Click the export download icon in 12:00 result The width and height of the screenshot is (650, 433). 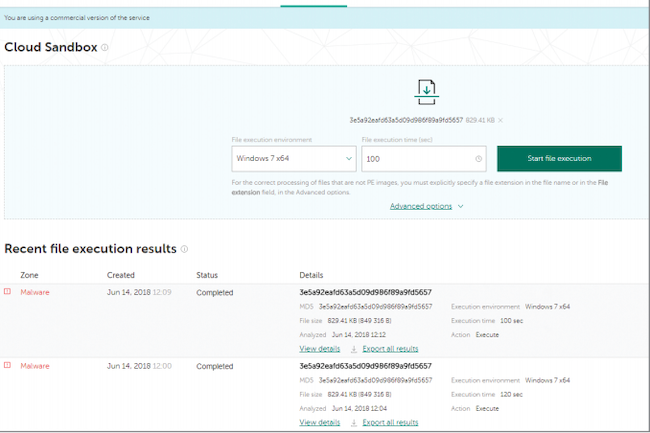(354, 423)
